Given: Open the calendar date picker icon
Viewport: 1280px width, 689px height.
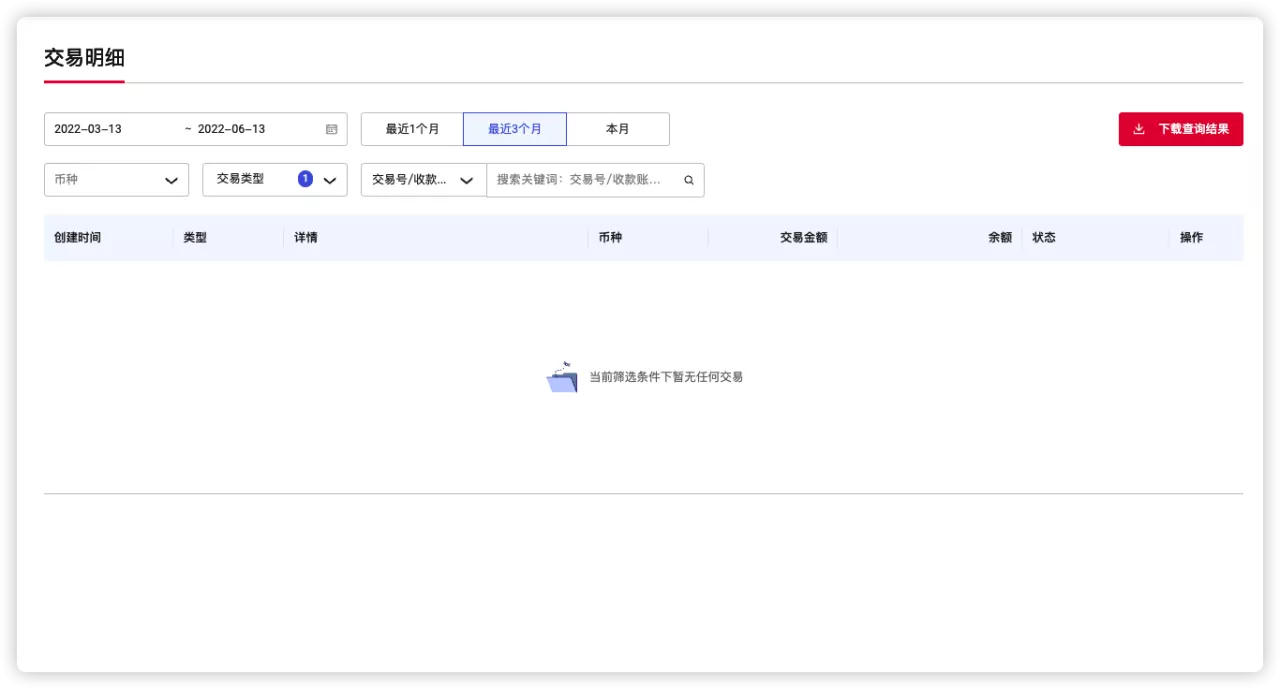Looking at the screenshot, I should [331, 129].
